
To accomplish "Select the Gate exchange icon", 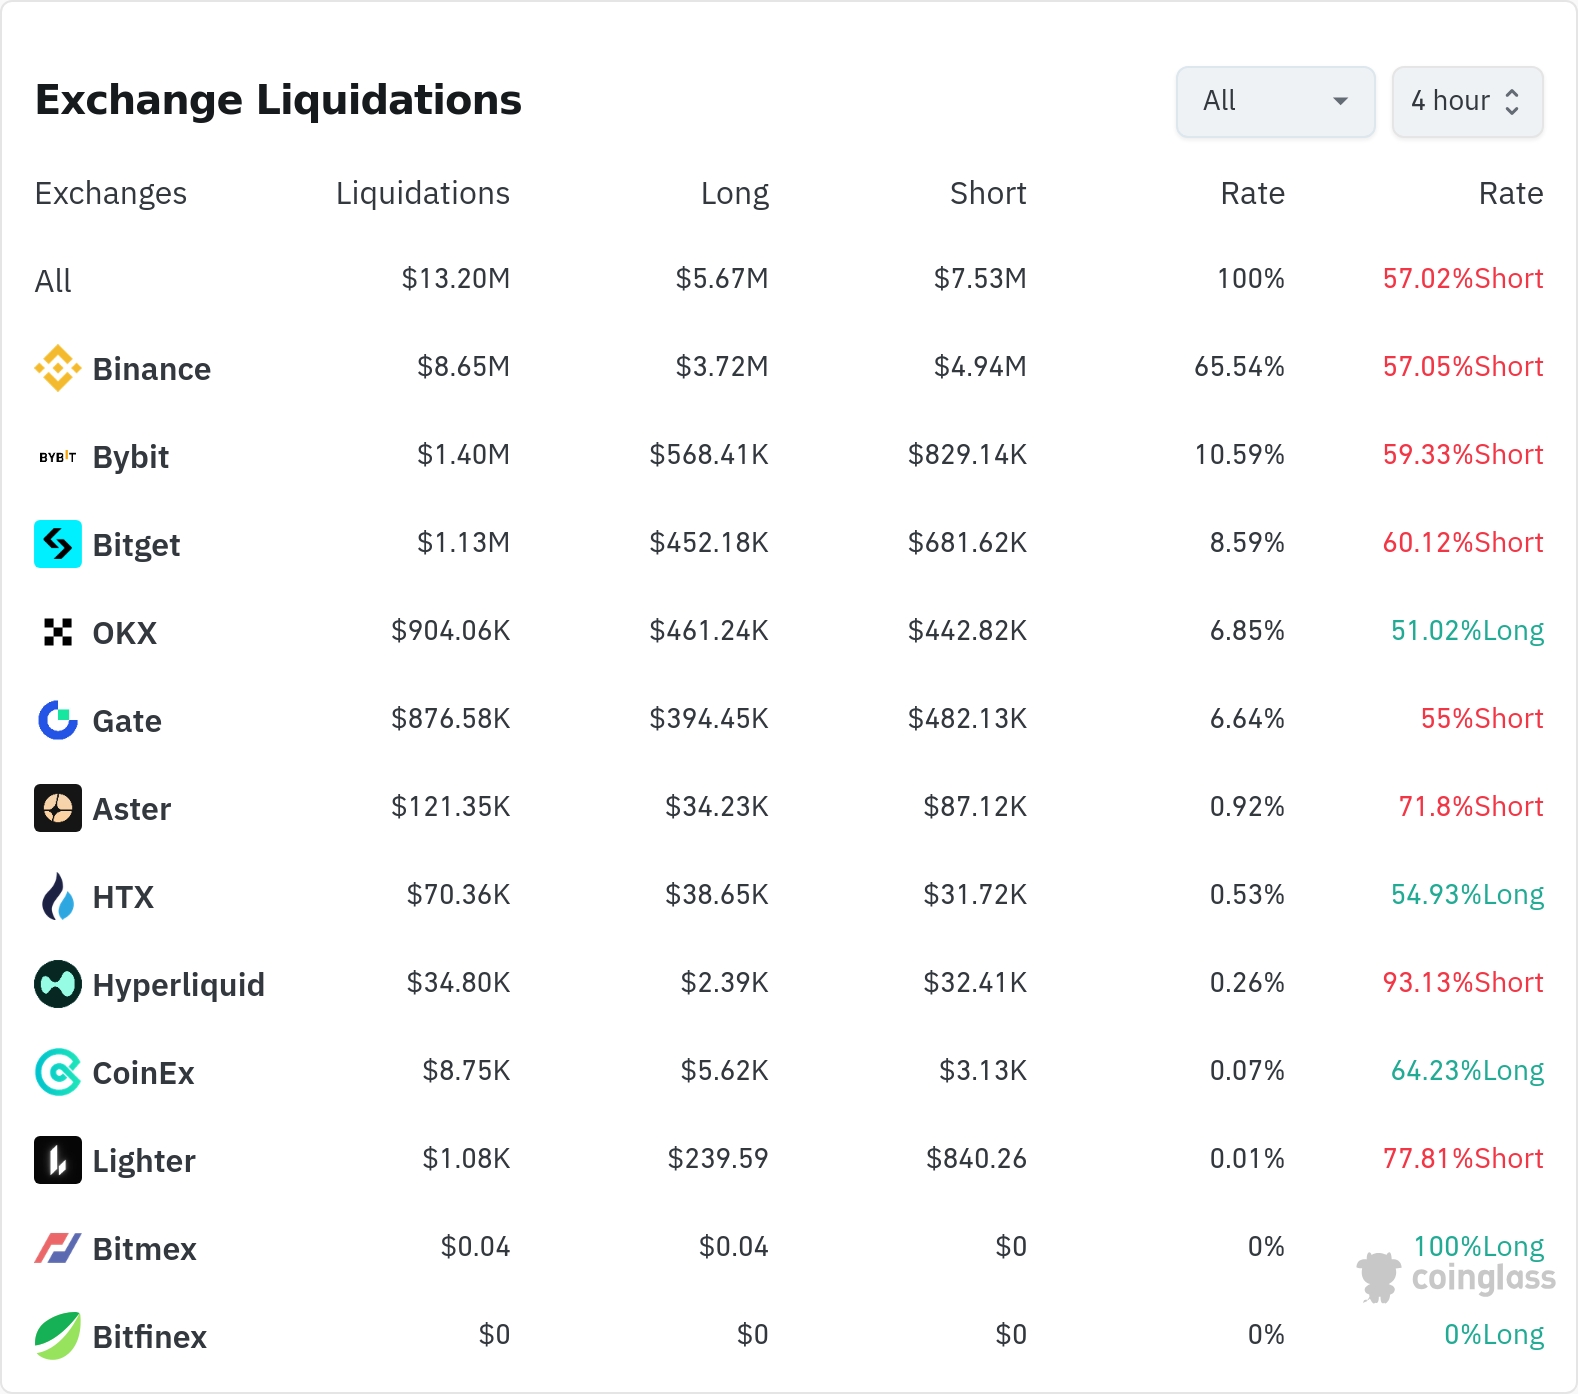I will 58,720.
